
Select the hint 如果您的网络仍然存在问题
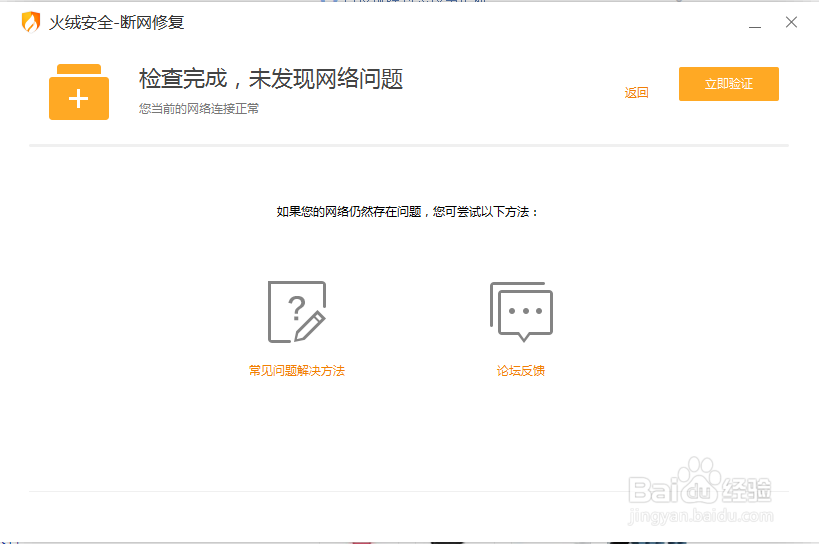tap(348, 211)
